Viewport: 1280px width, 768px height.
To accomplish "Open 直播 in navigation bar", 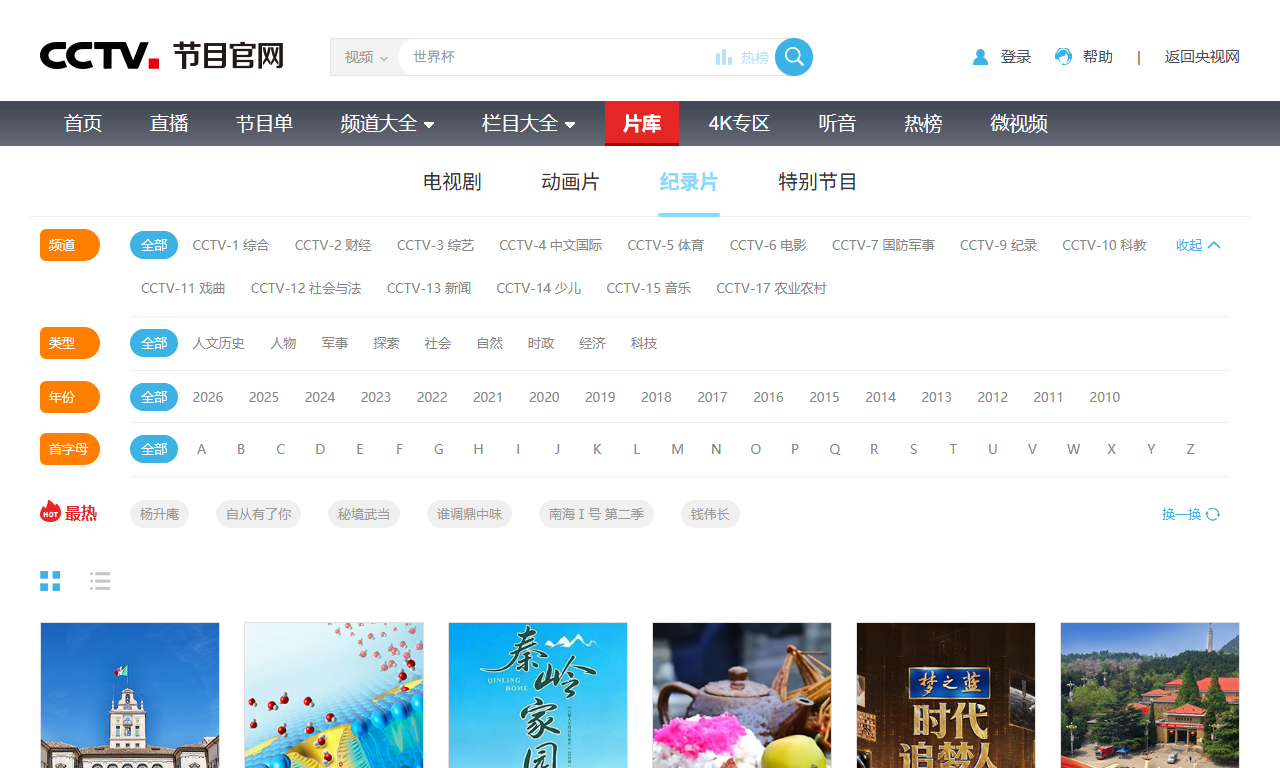I will click(169, 124).
